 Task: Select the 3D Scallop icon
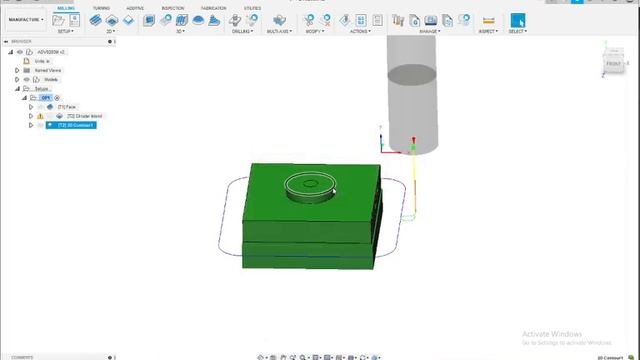[214, 20]
